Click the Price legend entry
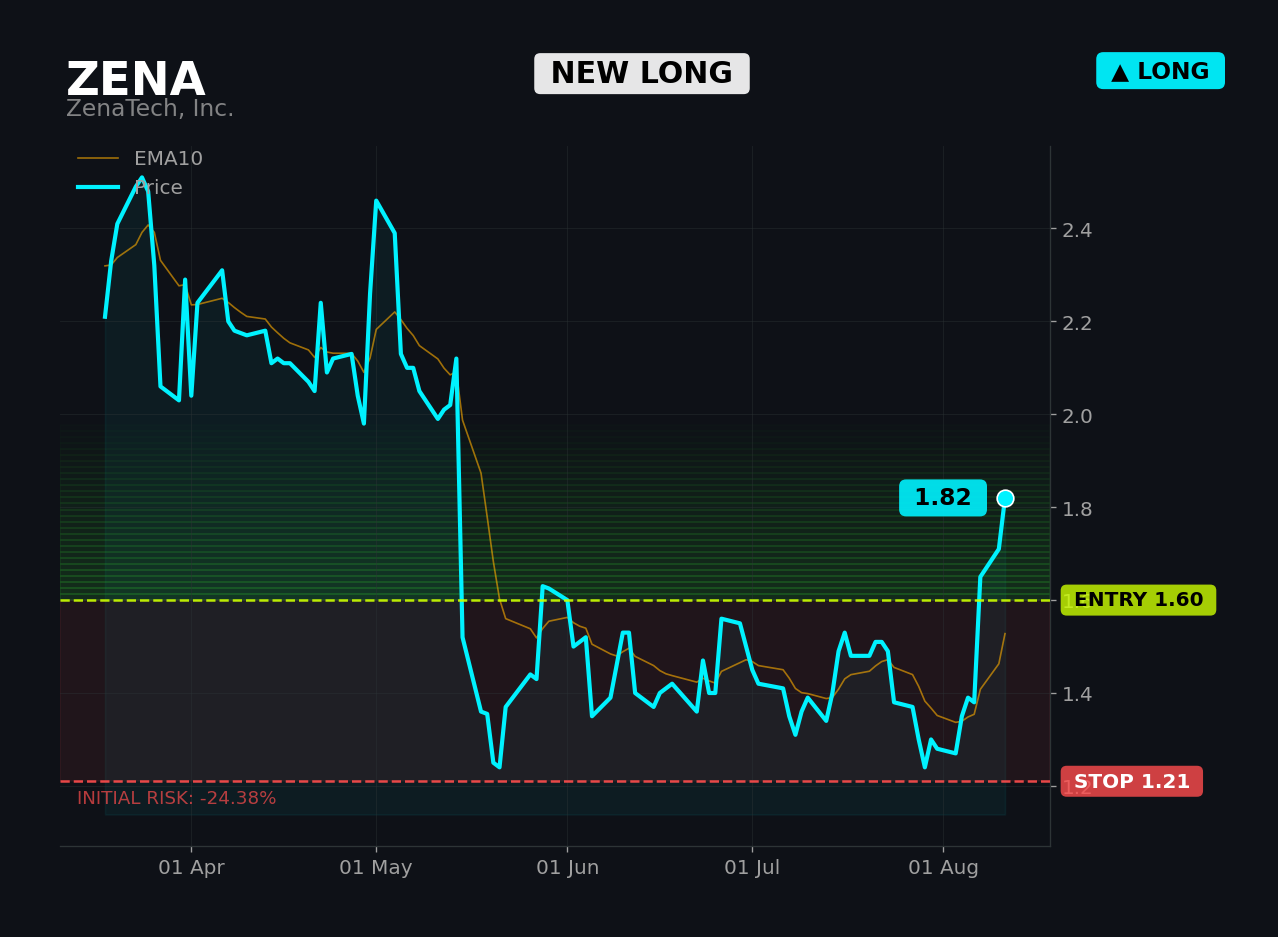Viewport: 1278px width, 937px height. click(130, 188)
